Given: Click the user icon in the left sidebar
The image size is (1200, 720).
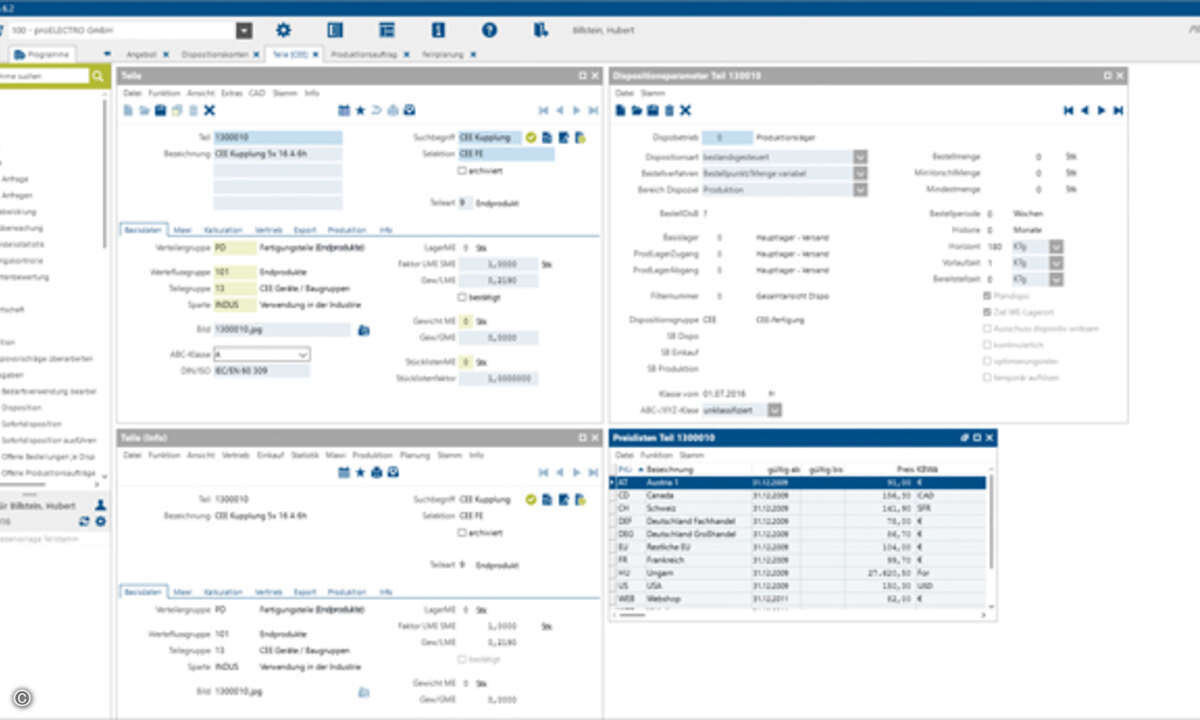Looking at the screenshot, I should (100, 507).
